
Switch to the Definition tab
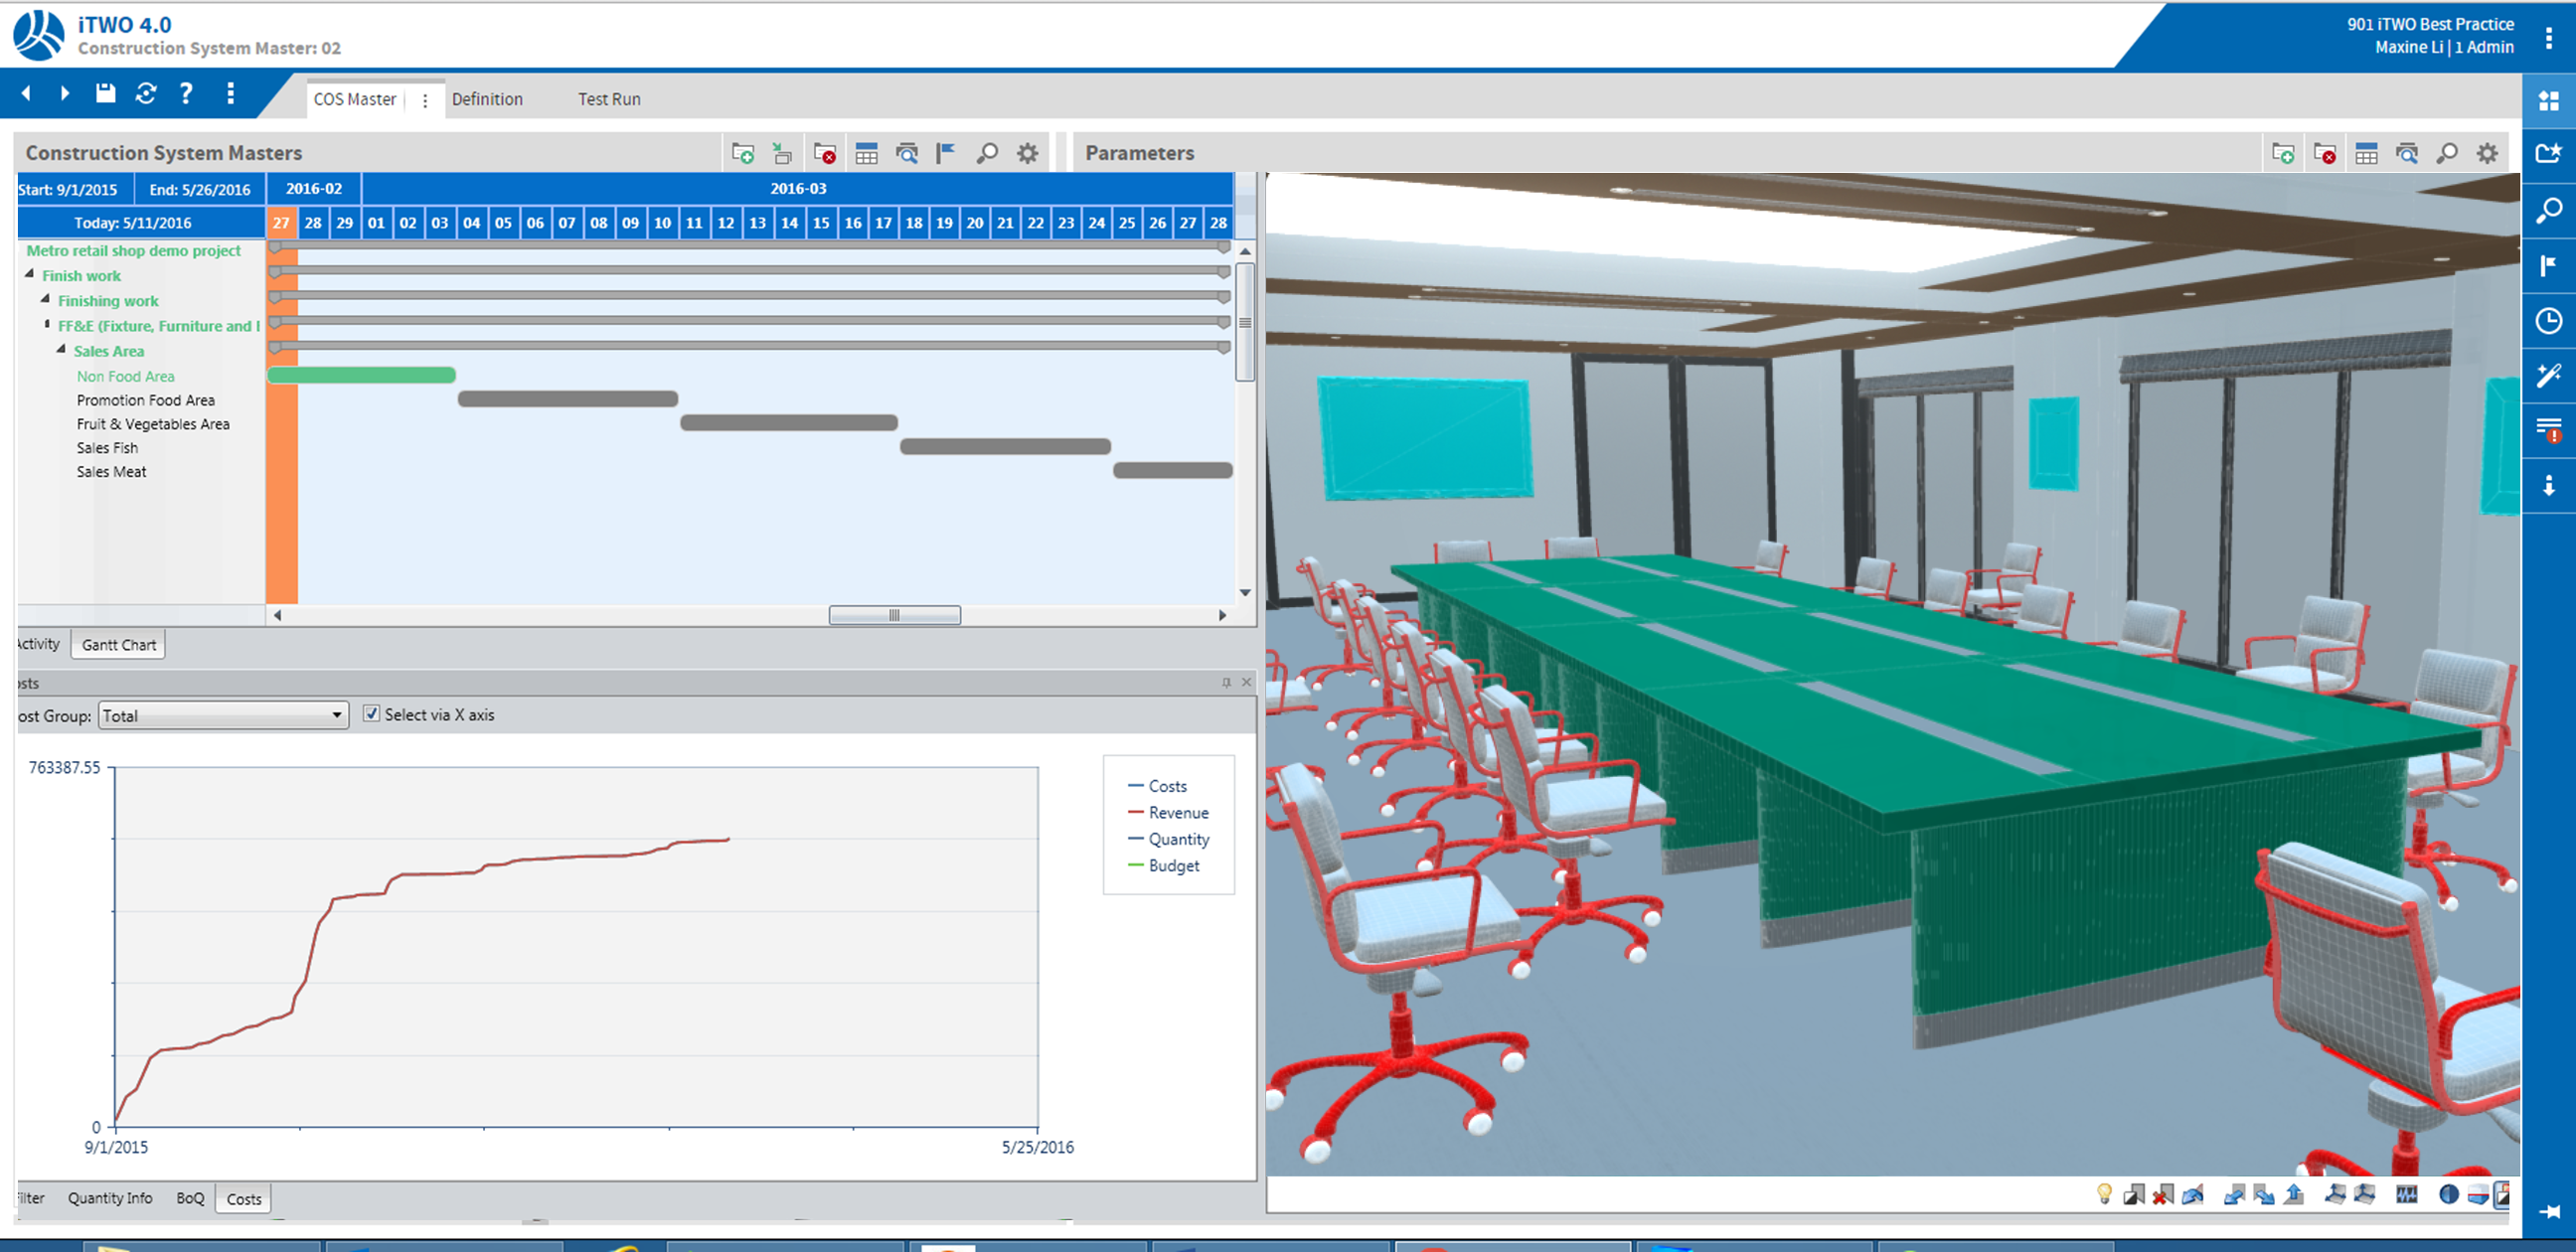click(487, 98)
